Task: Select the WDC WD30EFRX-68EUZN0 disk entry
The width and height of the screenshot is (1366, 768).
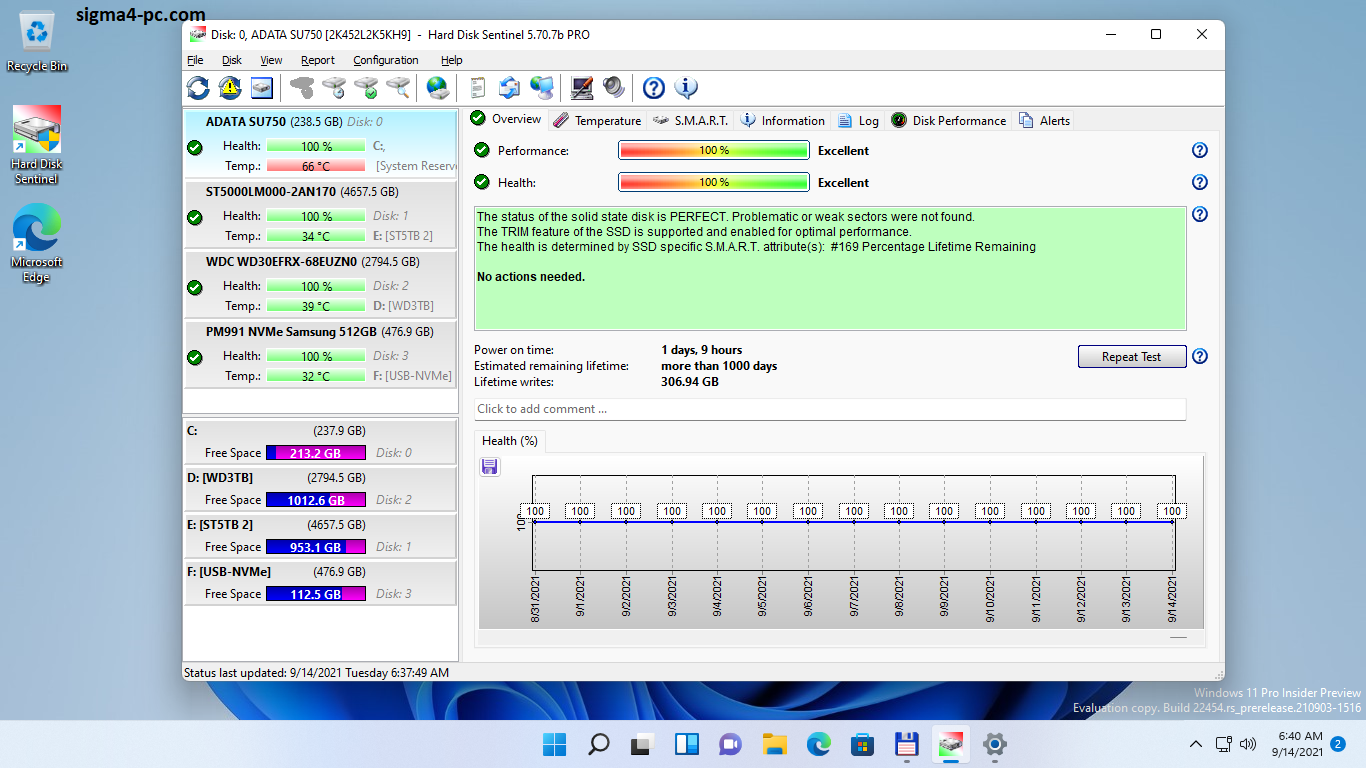Action: [x=320, y=284]
